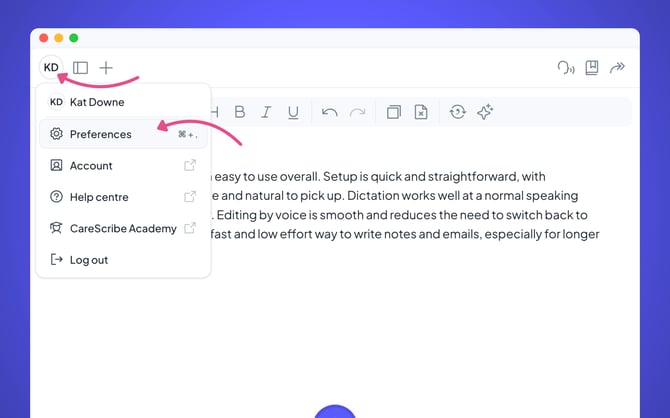Underline the selected text

point(293,112)
